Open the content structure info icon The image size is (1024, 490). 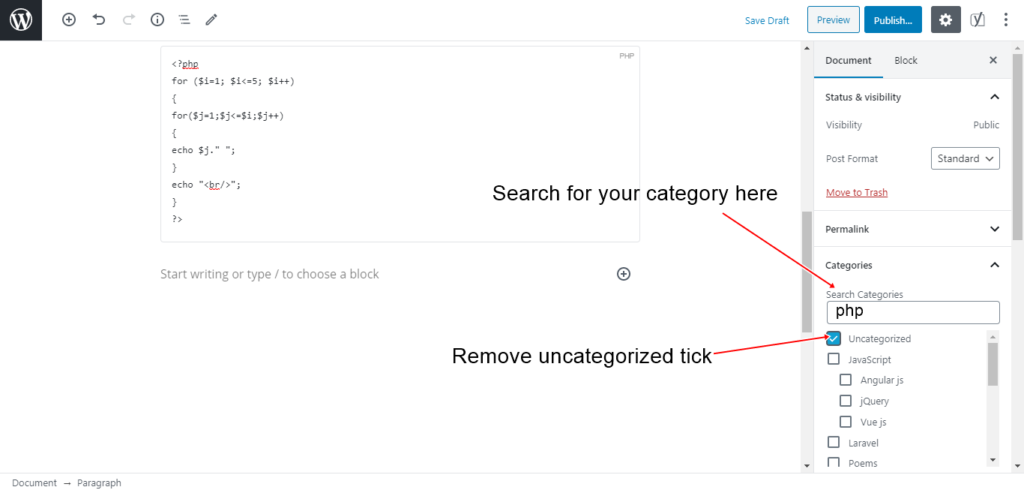(157, 20)
